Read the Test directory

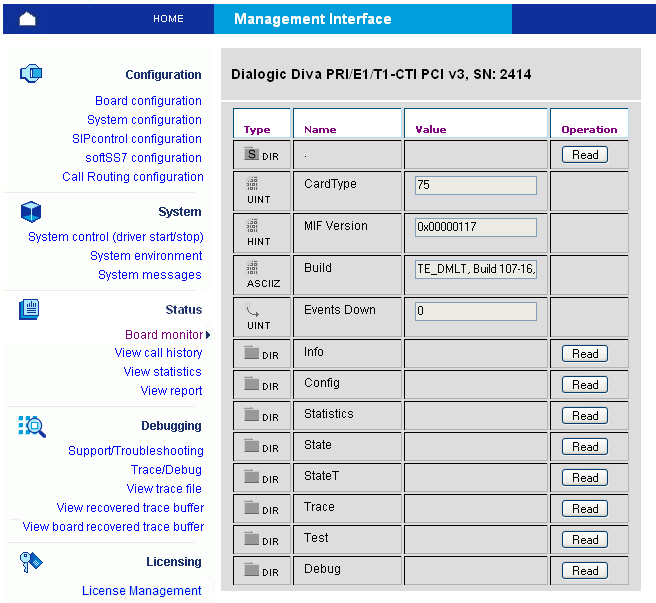tap(584, 540)
